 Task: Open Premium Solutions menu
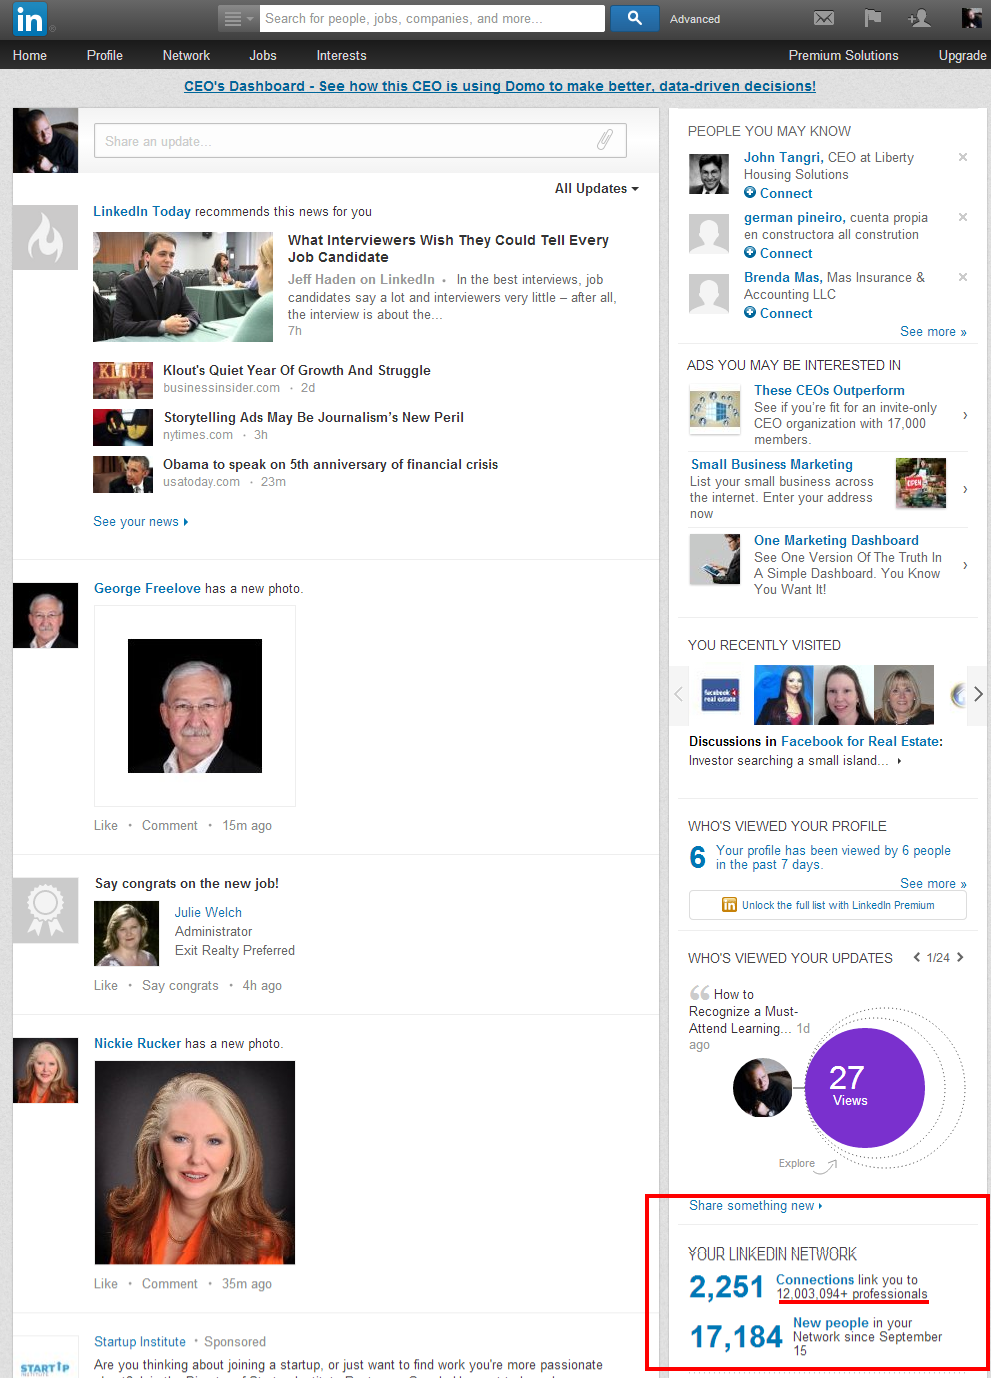pos(843,55)
